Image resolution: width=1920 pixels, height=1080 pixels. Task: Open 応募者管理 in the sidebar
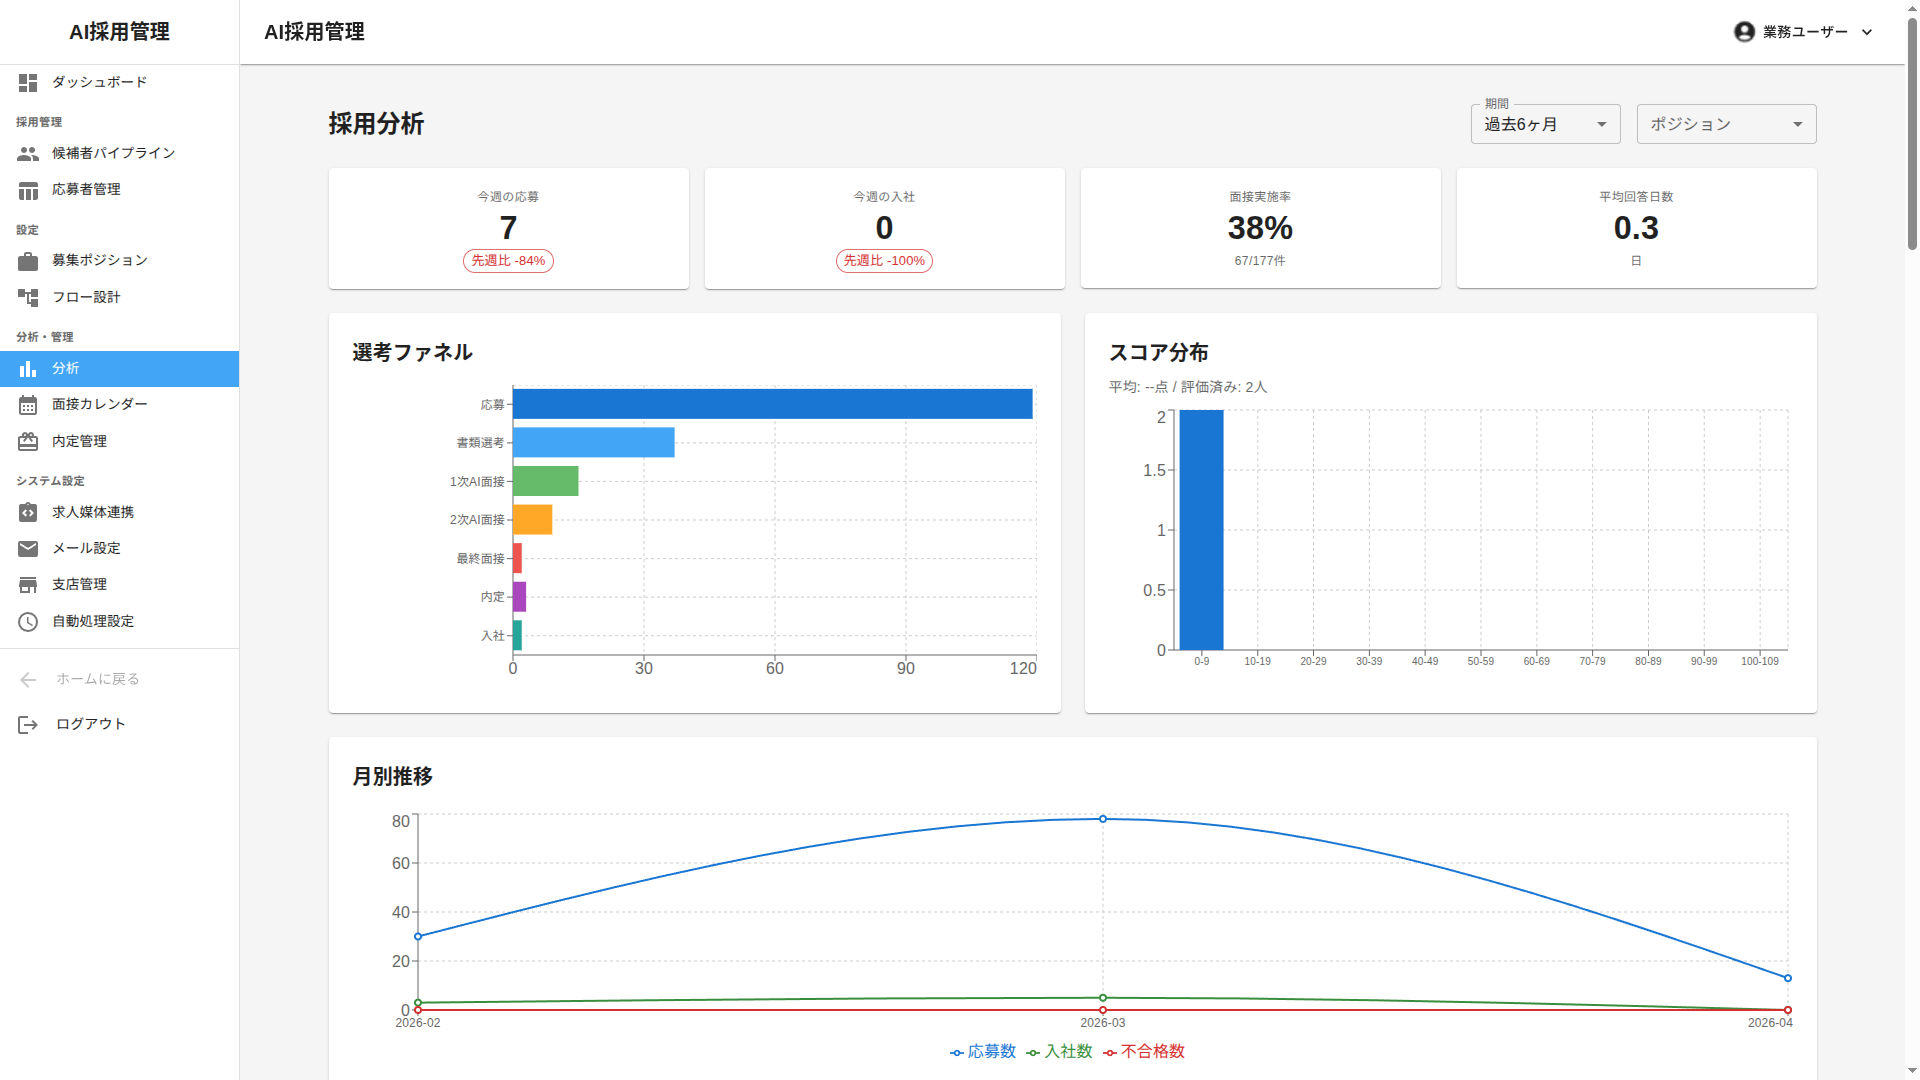coord(86,190)
